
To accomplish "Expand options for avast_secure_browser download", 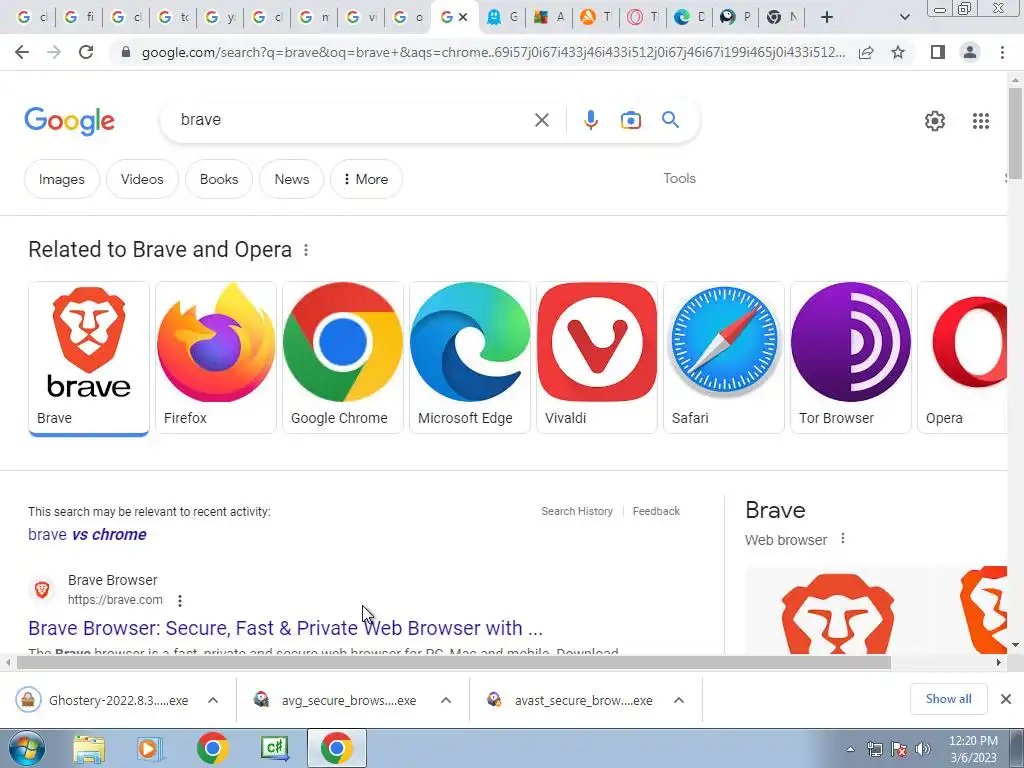I will coord(679,700).
